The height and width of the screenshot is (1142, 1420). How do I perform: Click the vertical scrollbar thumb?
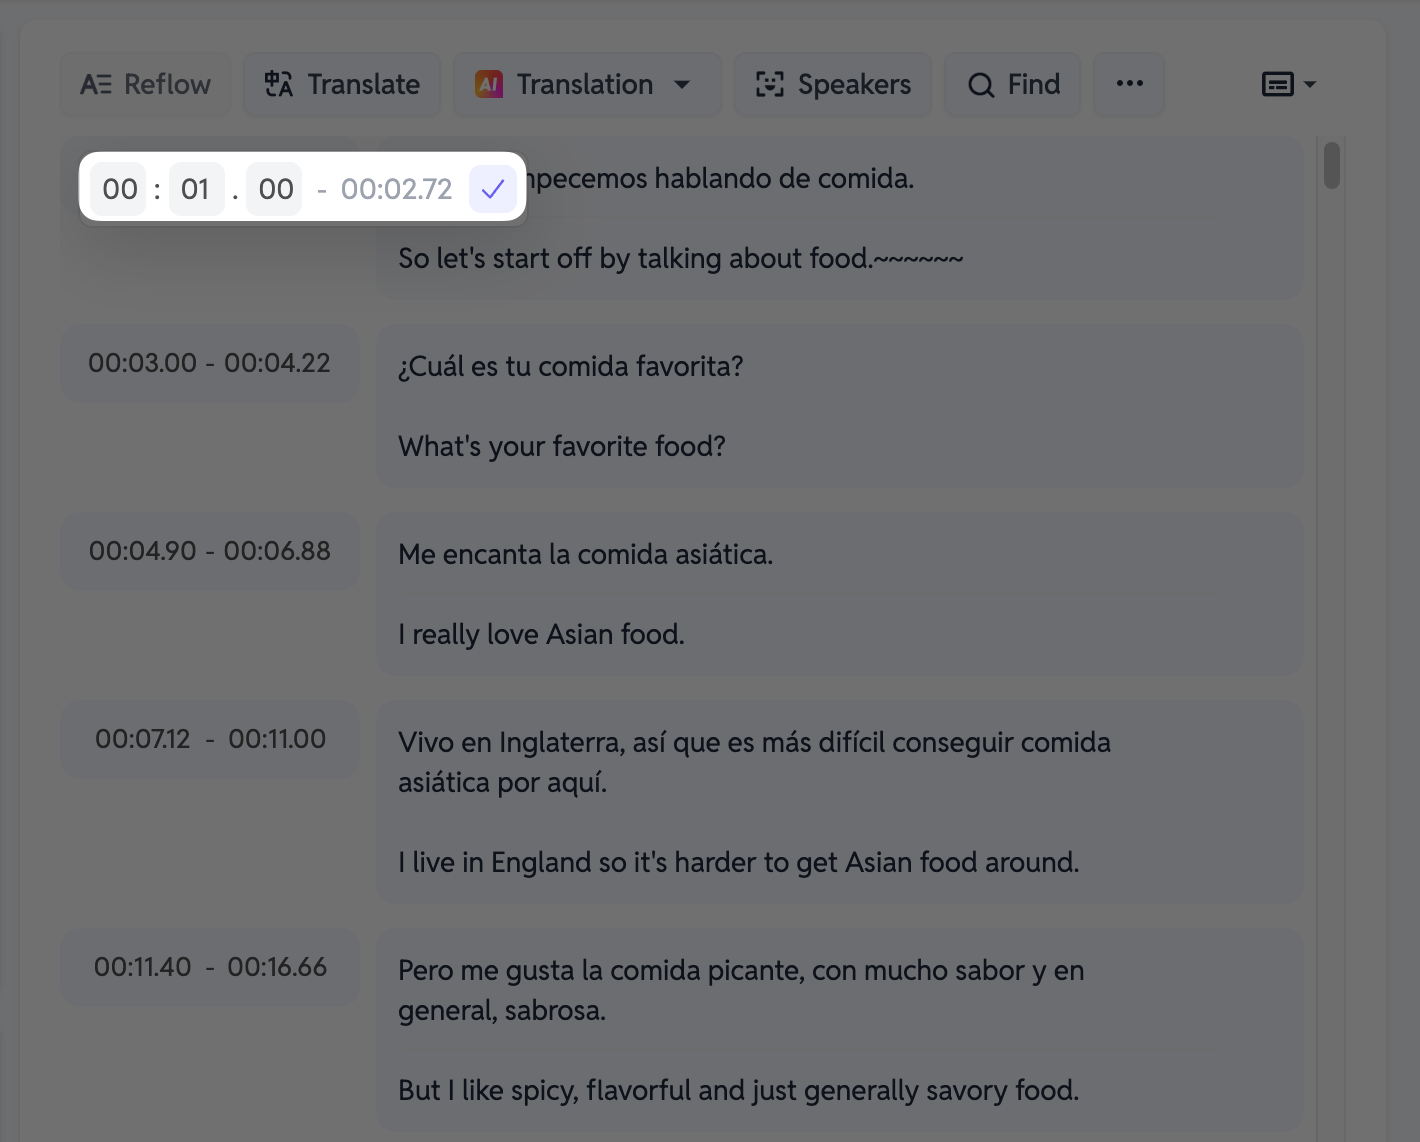pos(1331,165)
